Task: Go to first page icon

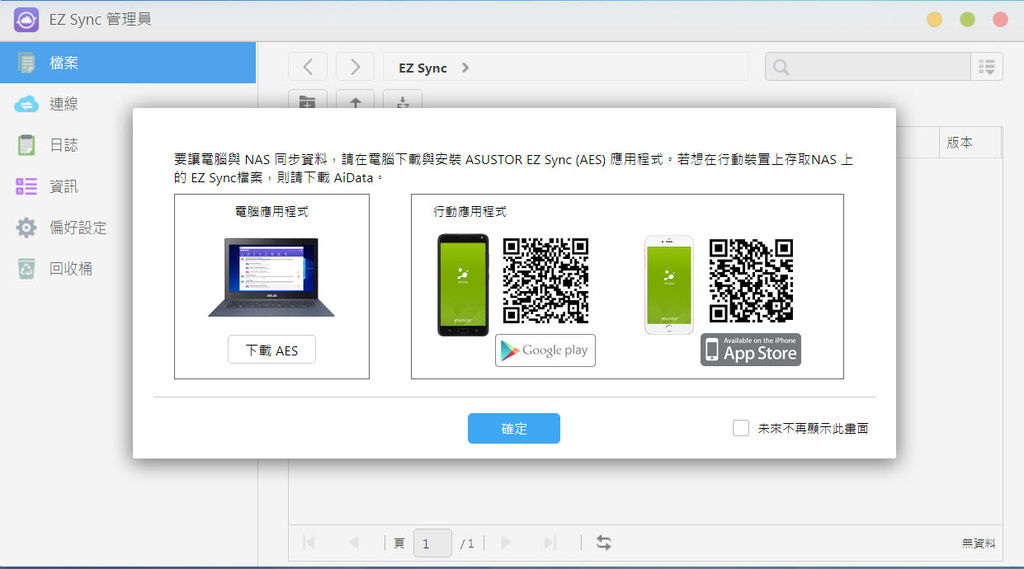Action: pyautogui.click(x=309, y=542)
